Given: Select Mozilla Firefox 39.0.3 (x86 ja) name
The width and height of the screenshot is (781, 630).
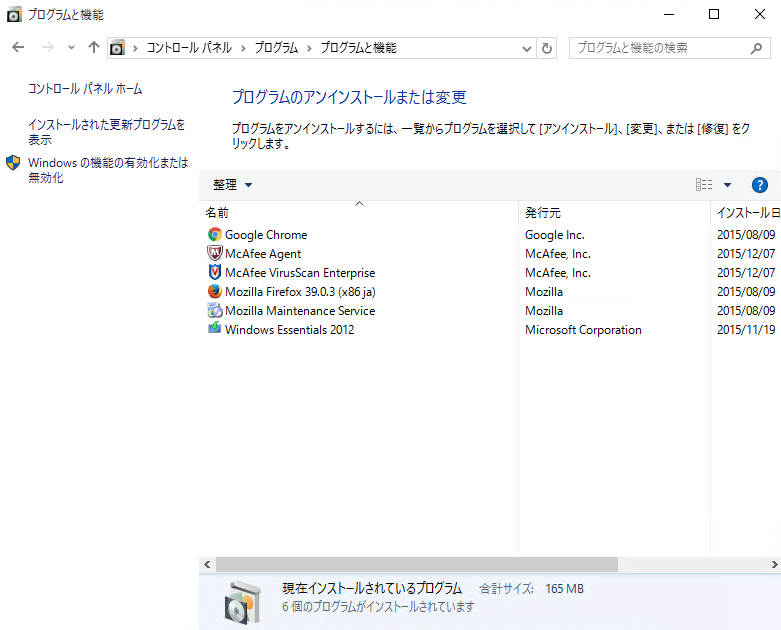Looking at the screenshot, I should click(x=300, y=291).
